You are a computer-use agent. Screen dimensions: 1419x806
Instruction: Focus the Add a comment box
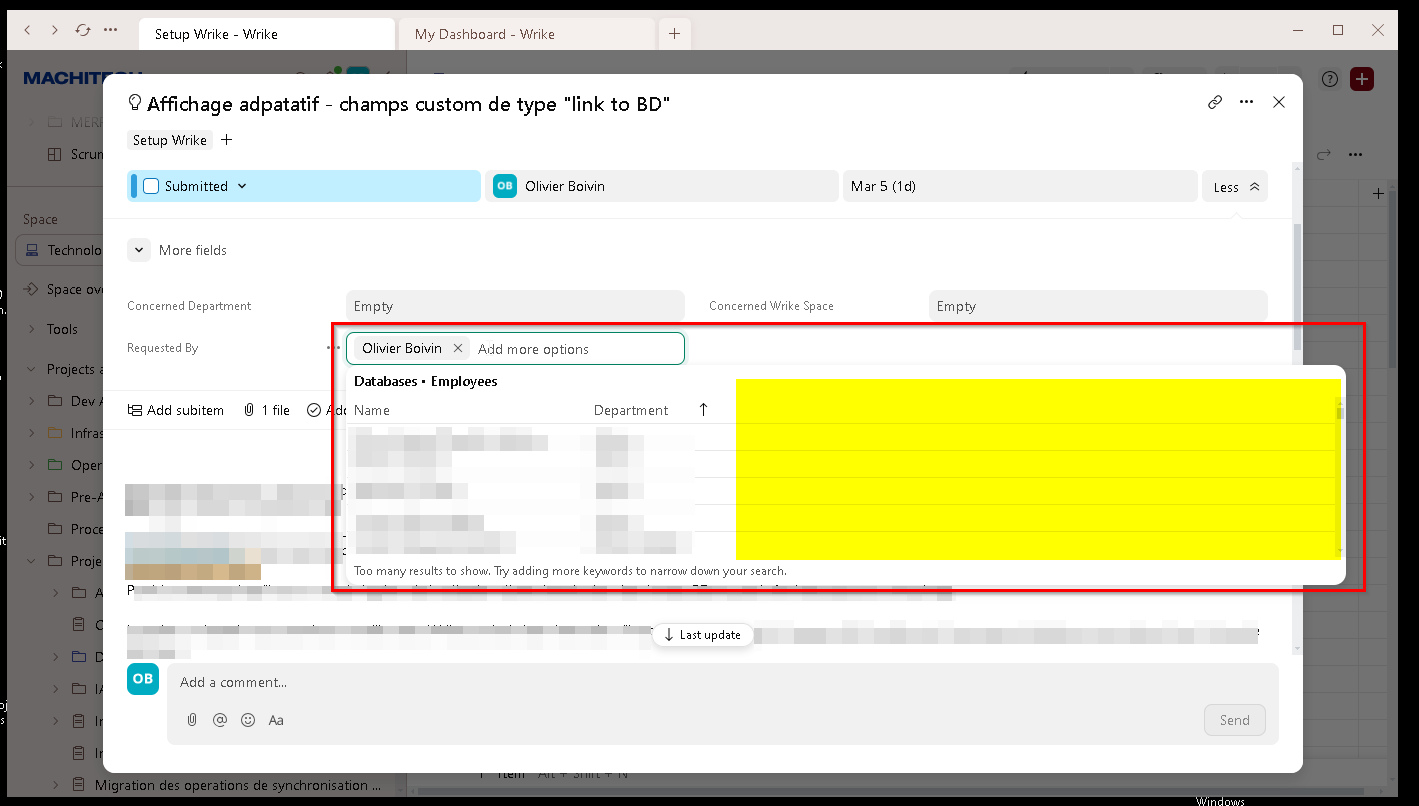coord(722,682)
